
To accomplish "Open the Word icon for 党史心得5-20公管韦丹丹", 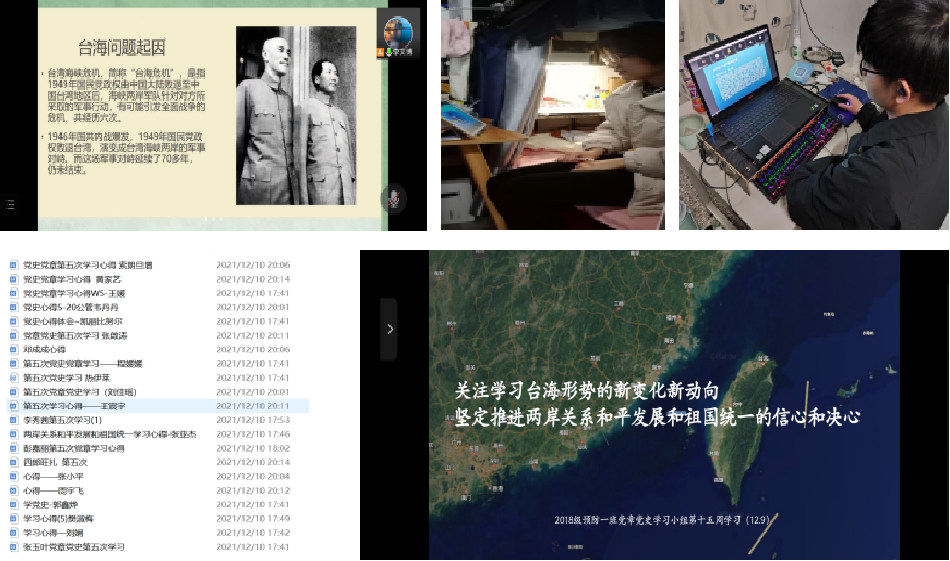I will tap(13, 307).
